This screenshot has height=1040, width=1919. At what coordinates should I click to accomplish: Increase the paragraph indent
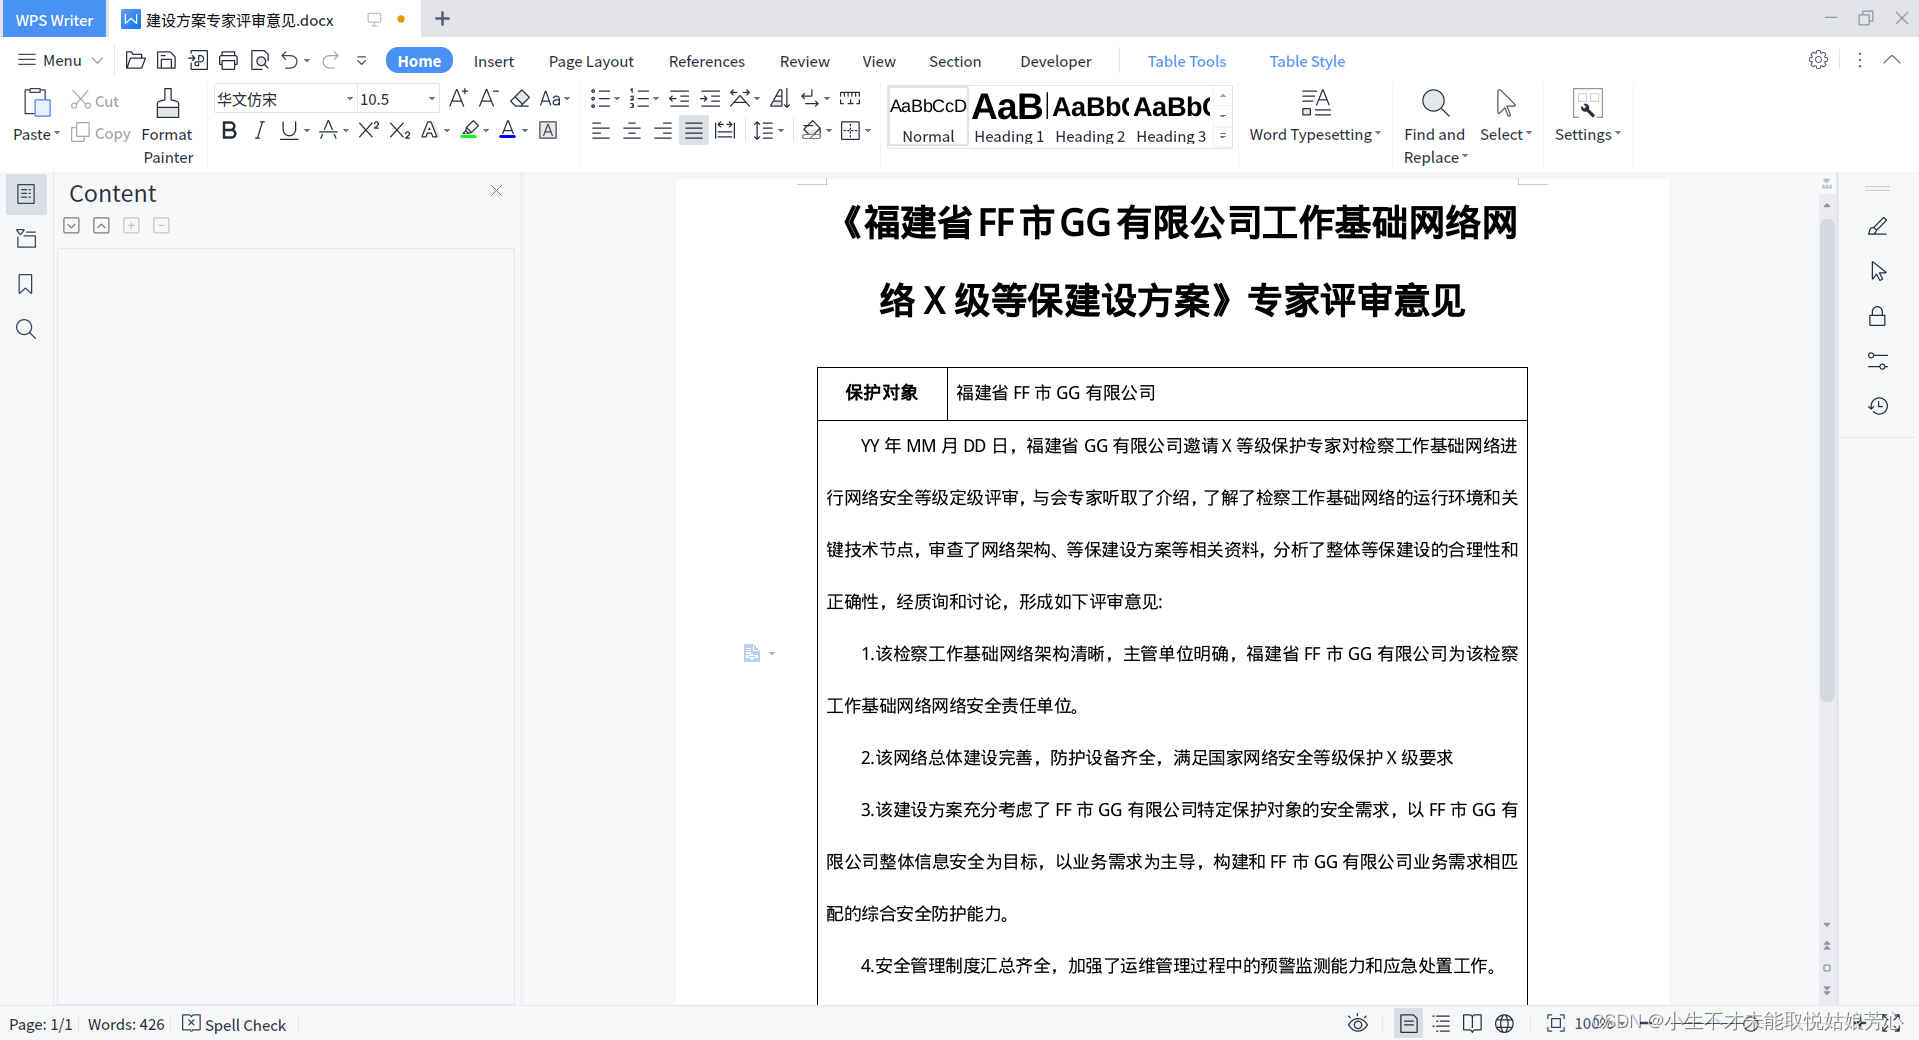point(710,98)
